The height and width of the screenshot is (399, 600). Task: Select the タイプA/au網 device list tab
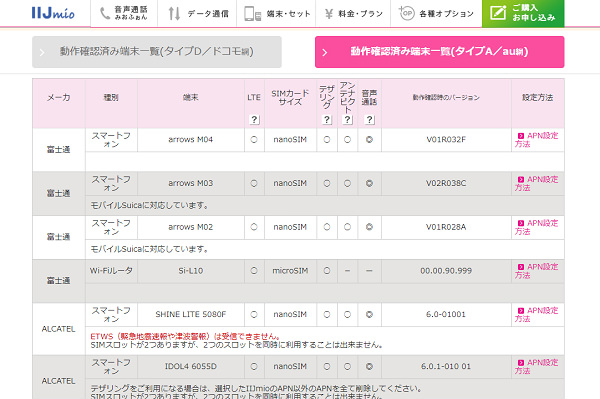(x=439, y=52)
